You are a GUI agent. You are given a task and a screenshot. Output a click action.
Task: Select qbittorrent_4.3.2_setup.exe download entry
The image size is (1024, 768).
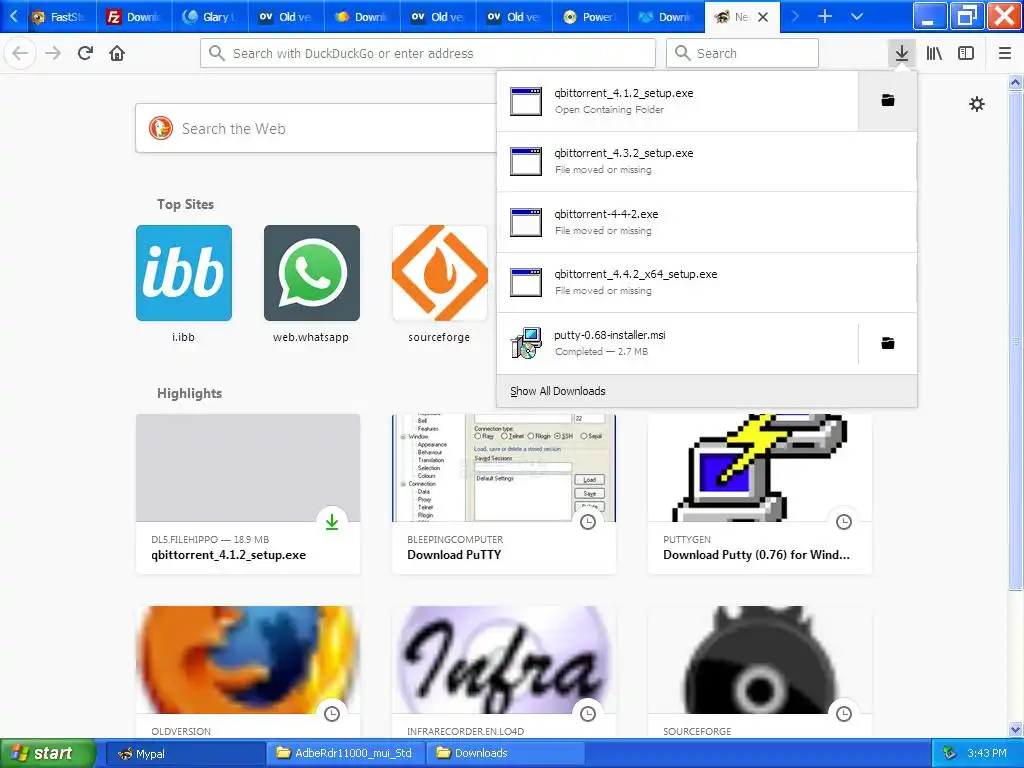coord(707,161)
